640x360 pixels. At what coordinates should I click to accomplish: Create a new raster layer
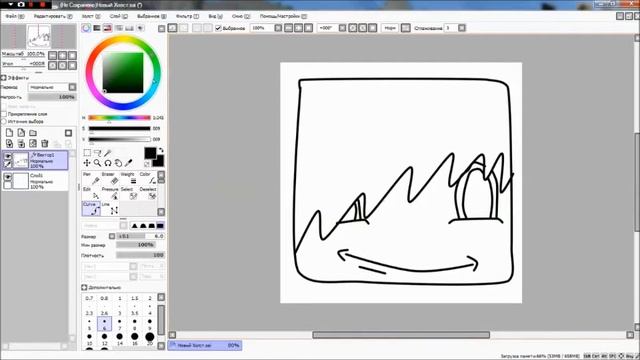point(9,133)
